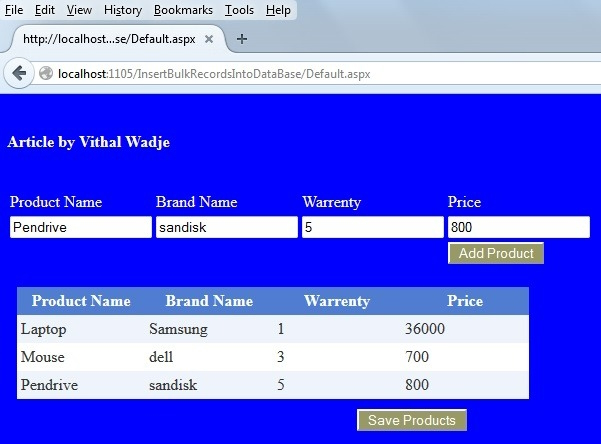Click the browser back arrow button

pyautogui.click(x=18, y=73)
